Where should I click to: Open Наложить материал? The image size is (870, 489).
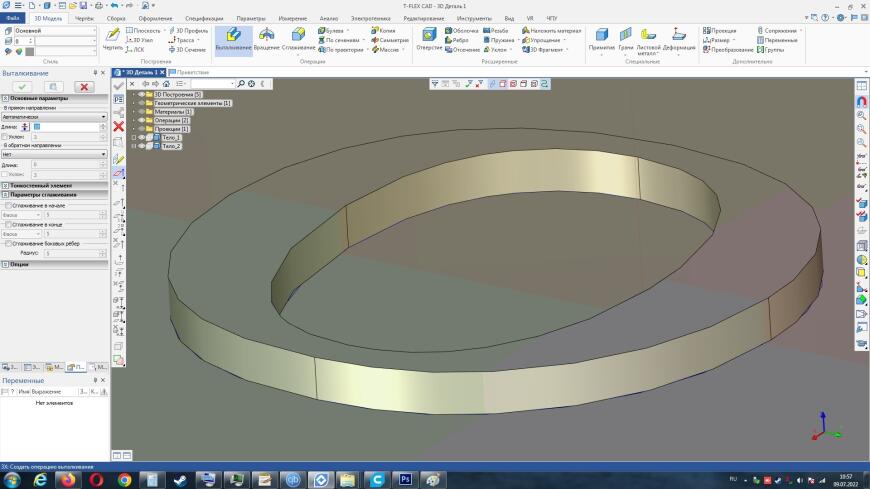[x=552, y=31]
